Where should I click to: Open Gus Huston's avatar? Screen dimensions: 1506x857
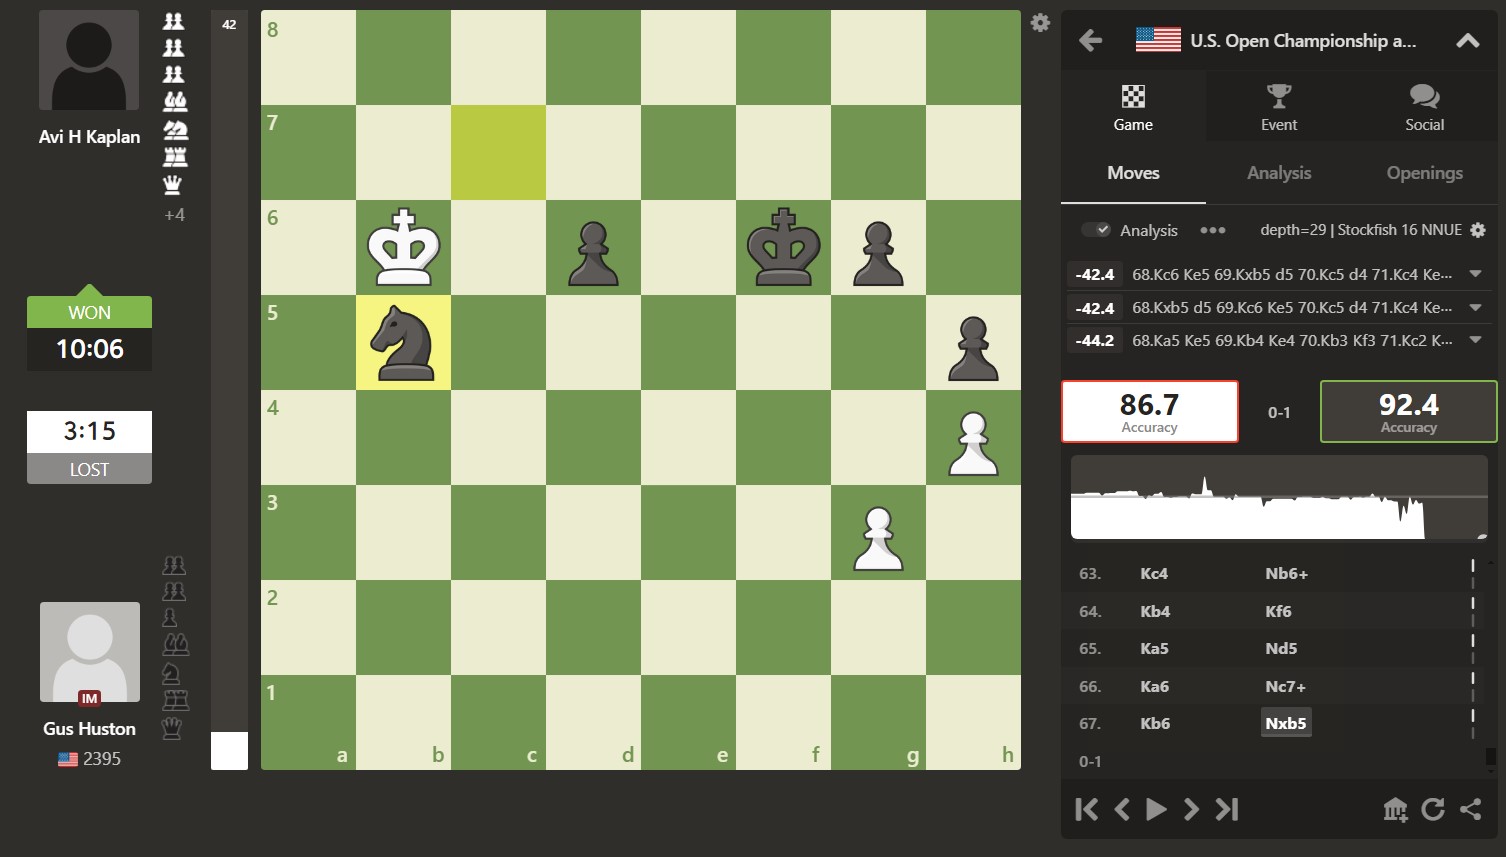pos(90,652)
